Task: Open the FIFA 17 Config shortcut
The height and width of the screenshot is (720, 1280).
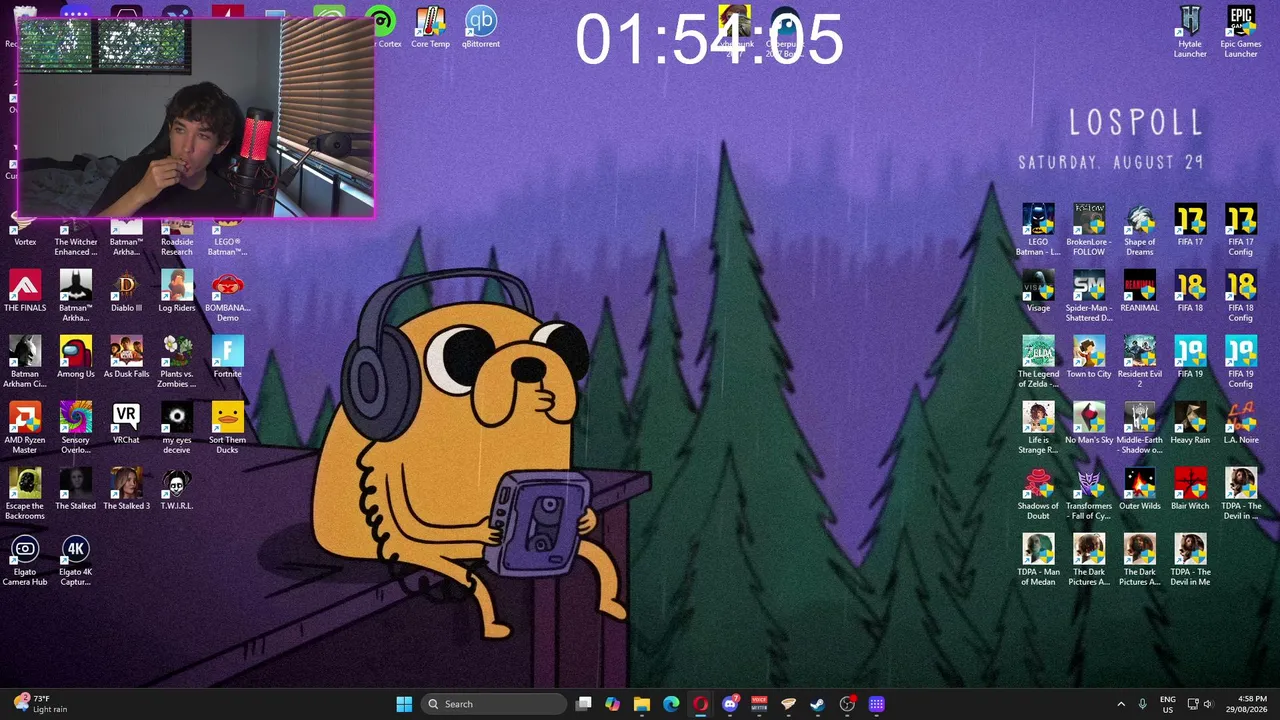Action: click(1241, 230)
